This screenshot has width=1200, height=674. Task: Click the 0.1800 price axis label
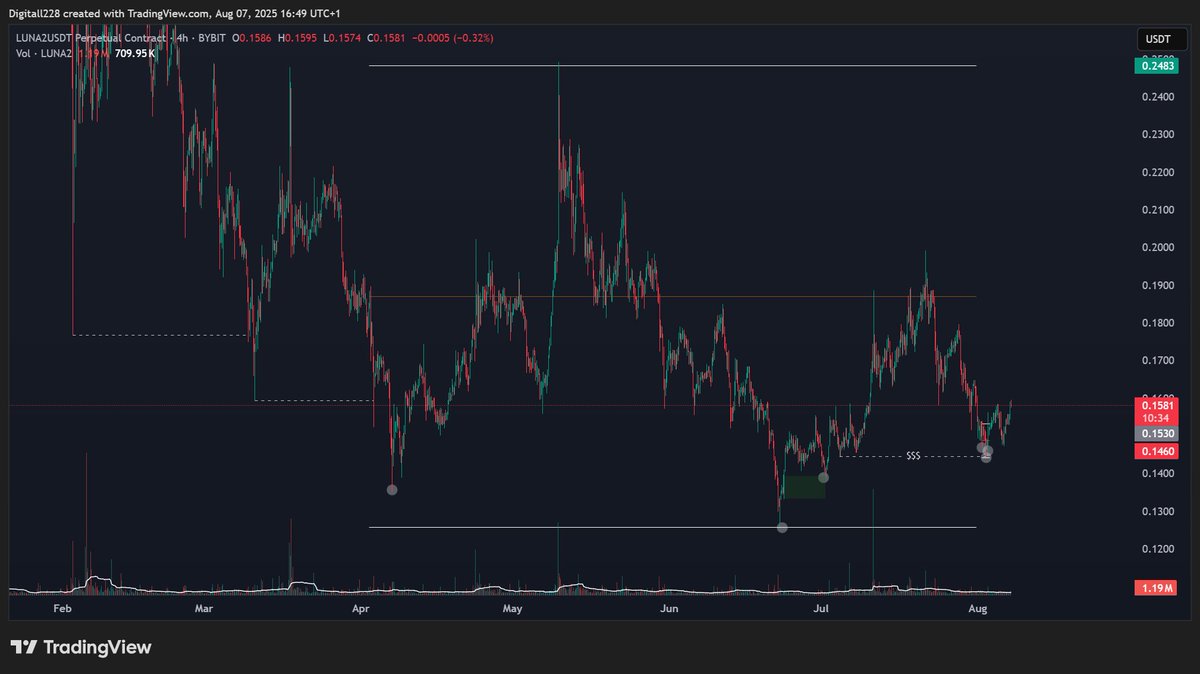pos(1157,322)
